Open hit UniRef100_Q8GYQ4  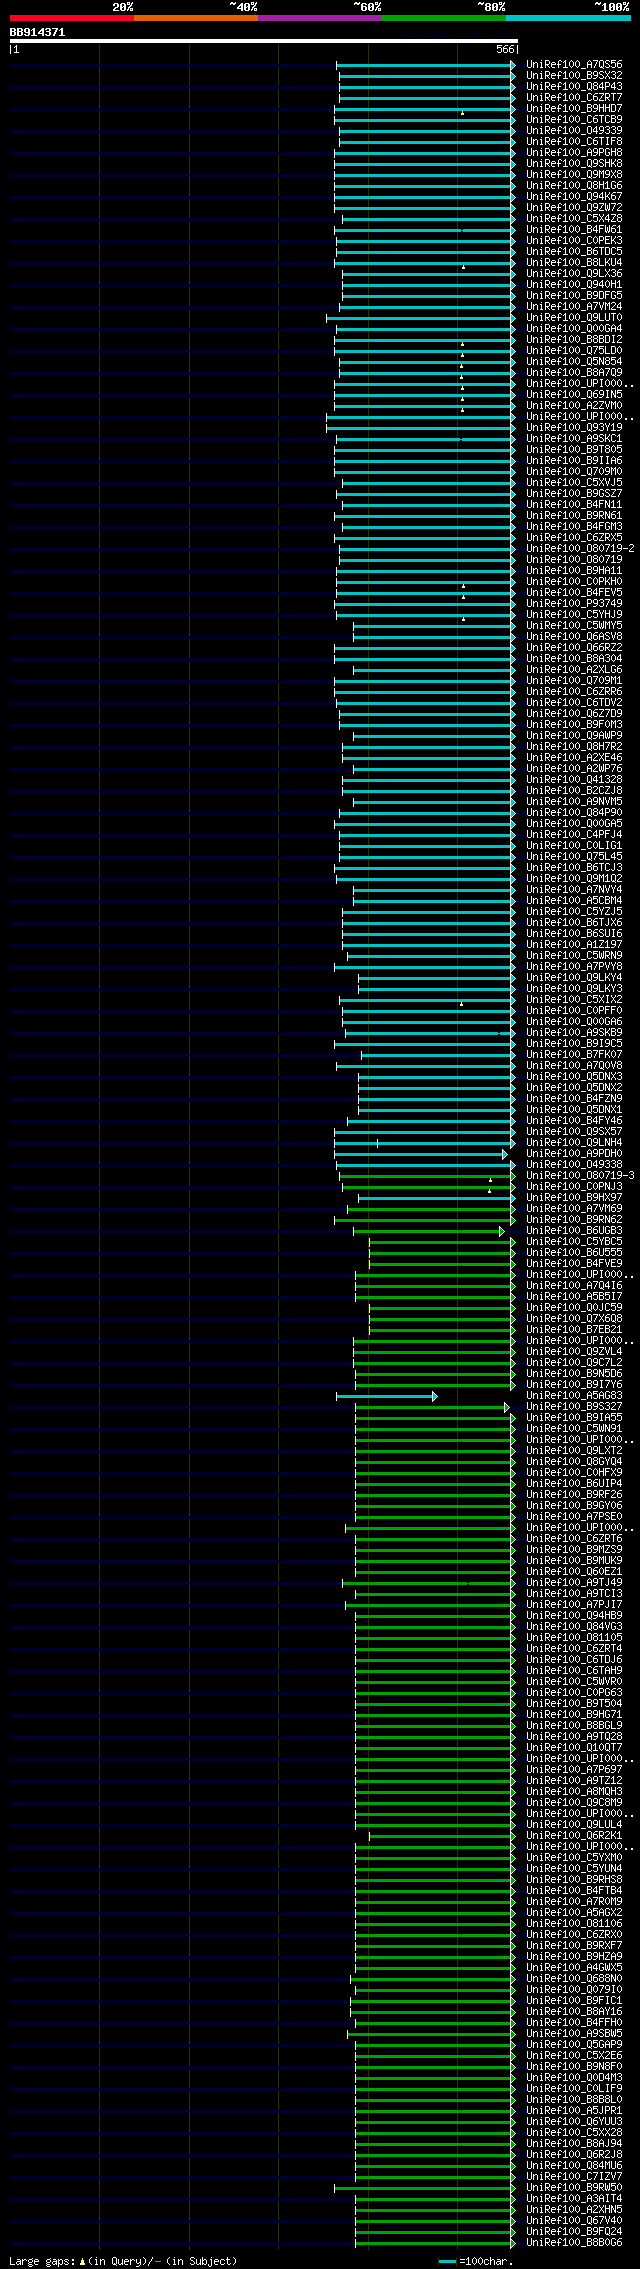click(x=574, y=1462)
